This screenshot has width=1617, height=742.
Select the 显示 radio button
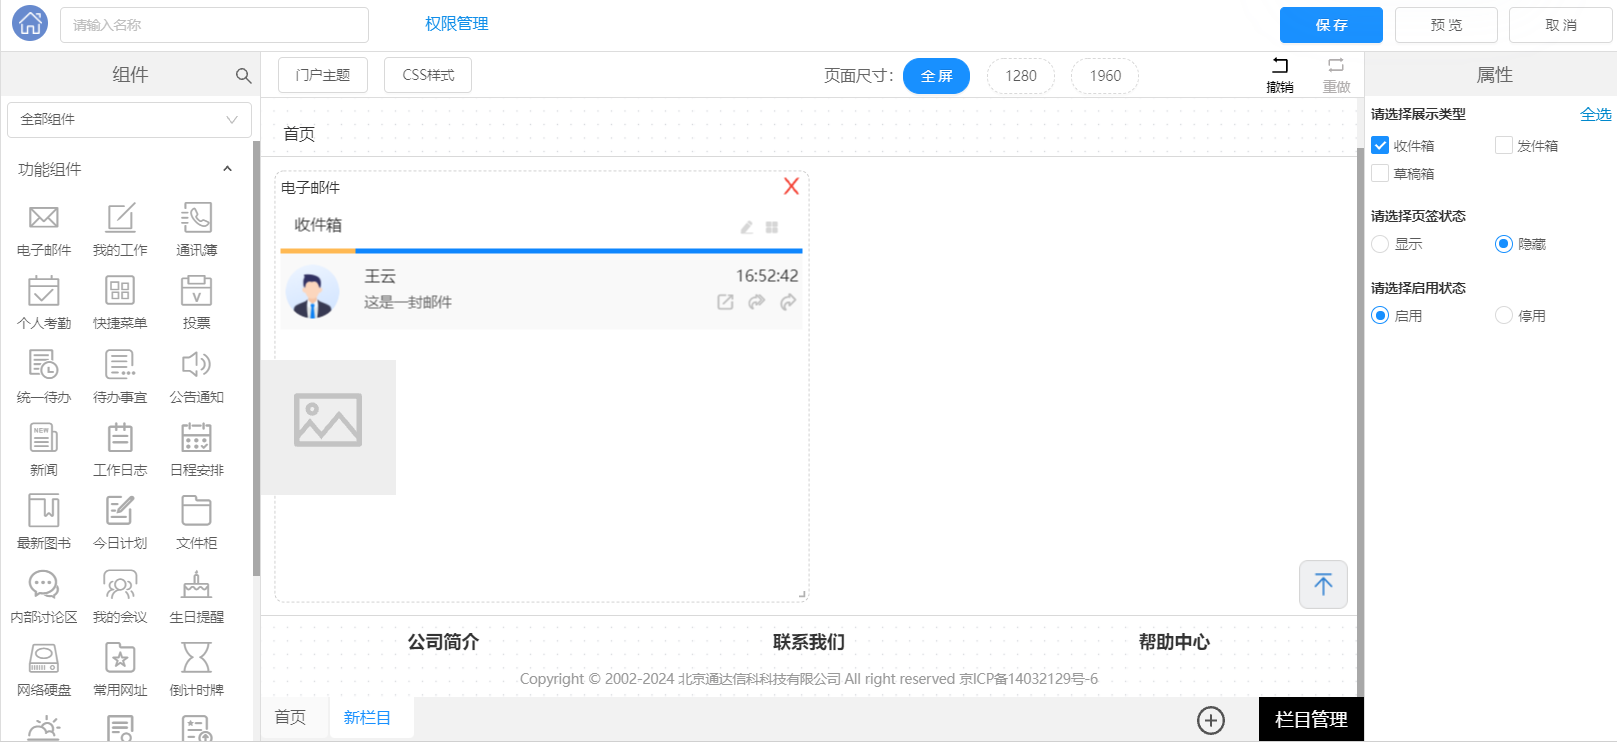1380,244
